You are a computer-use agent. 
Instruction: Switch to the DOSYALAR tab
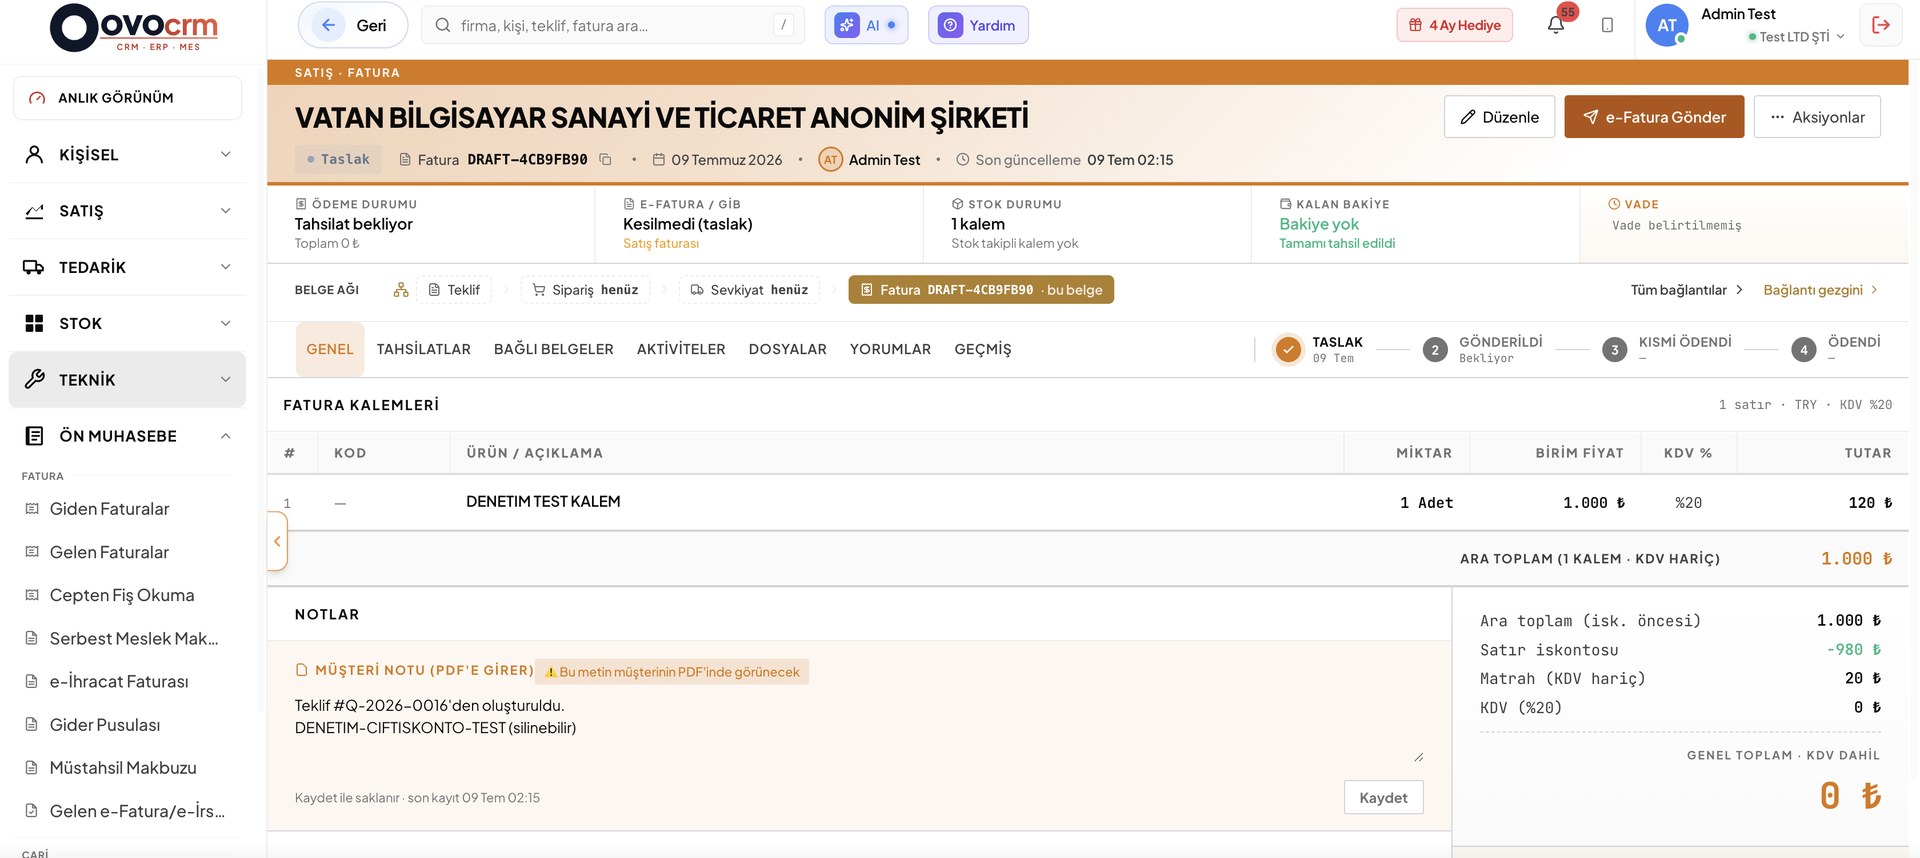(x=788, y=349)
